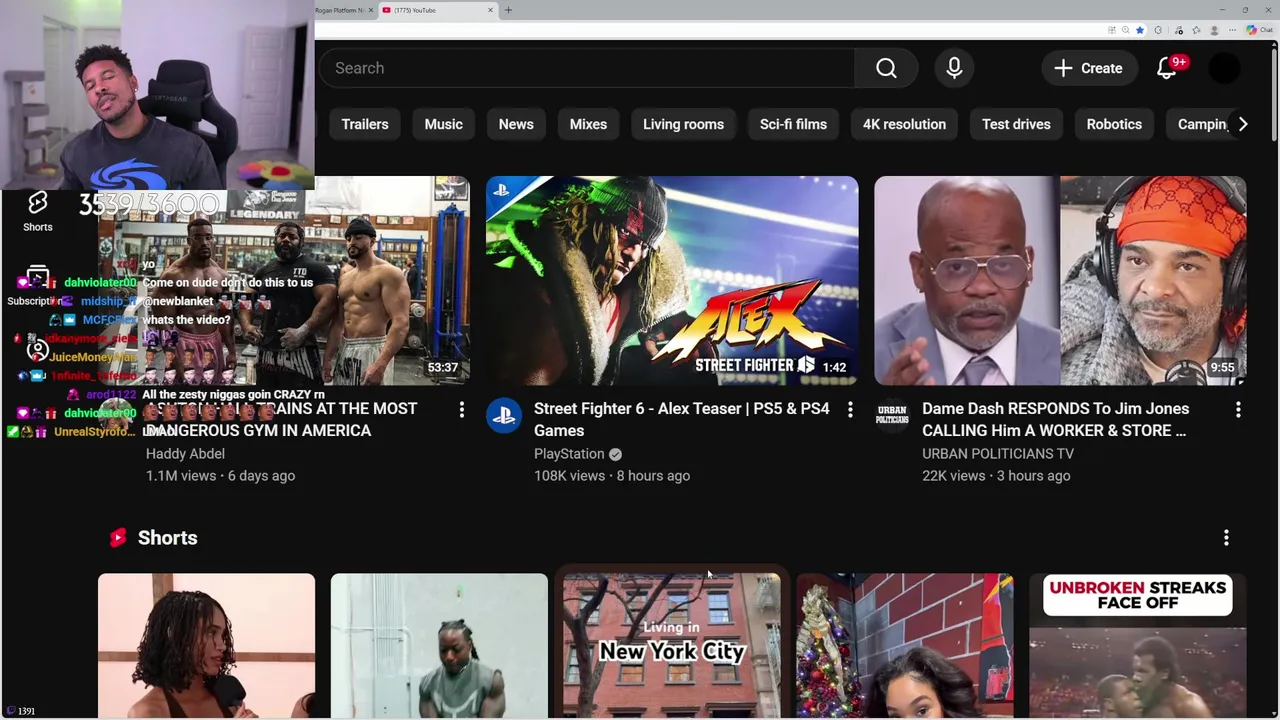Open the Create button menu
The height and width of the screenshot is (720, 1280).
pyautogui.click(x=1088, y=68)
